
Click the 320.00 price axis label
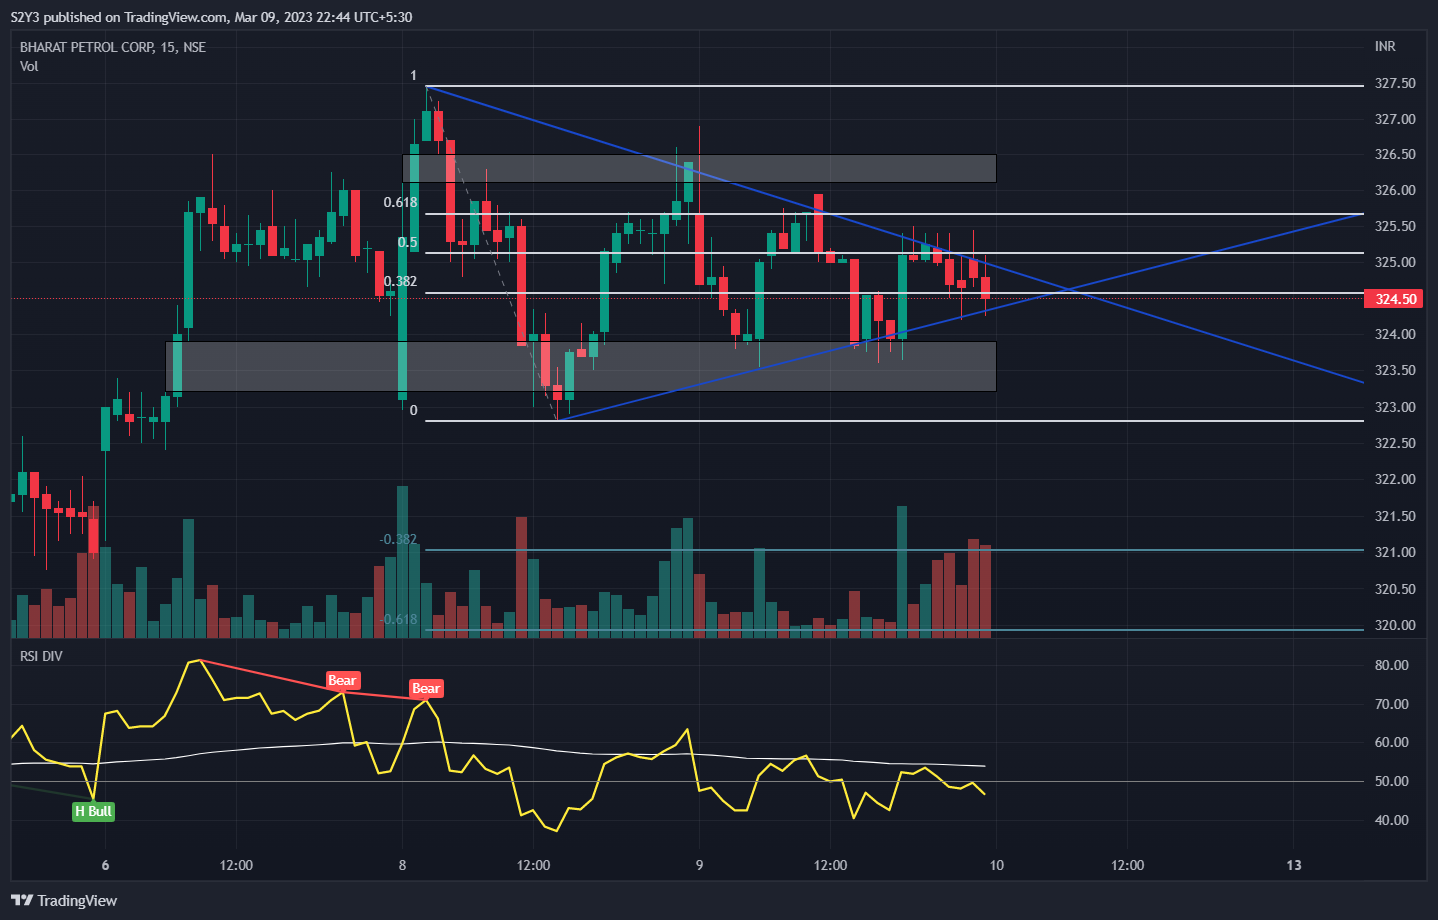(1395, 626)
